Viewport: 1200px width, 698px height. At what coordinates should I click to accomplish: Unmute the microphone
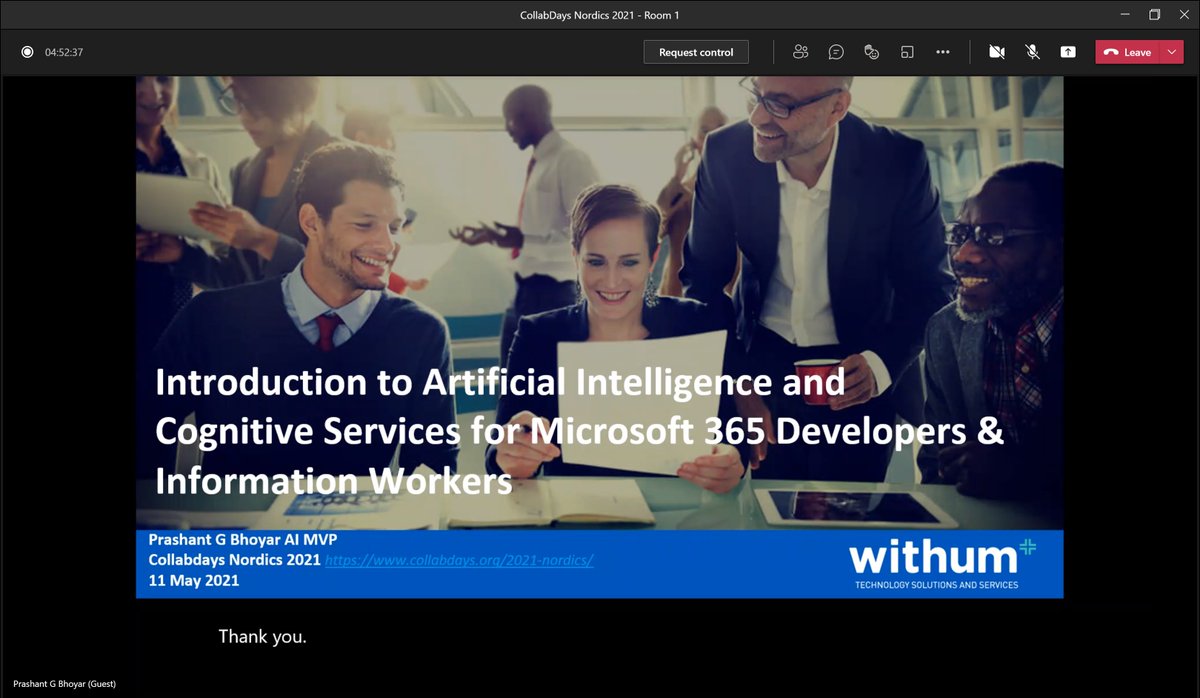pyautogui.click(x=1032, y=52)
